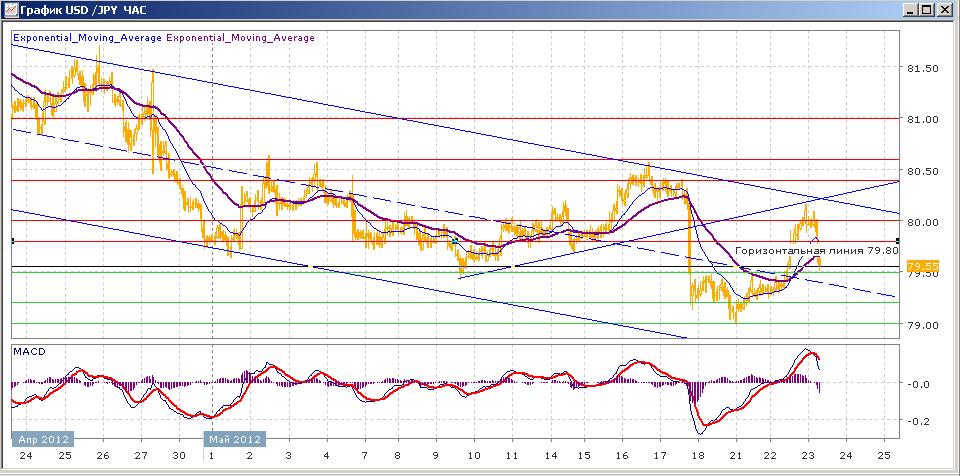Image resolution: width=960 pixels, height=476 pixels.
Task: Click the 81.00 price axis value
Action: tap(921, 119)
